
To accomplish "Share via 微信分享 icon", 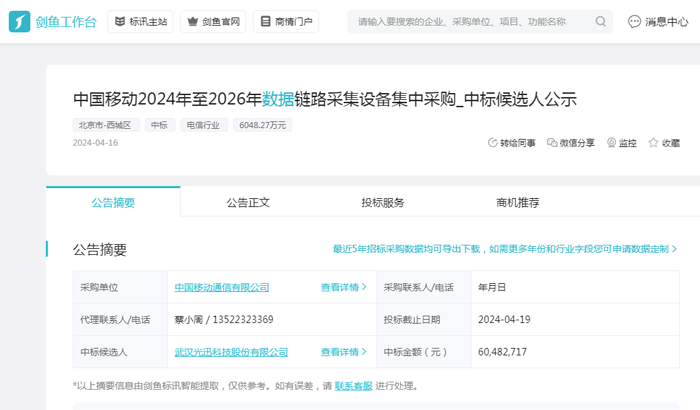I will click(x=552, y=143).
